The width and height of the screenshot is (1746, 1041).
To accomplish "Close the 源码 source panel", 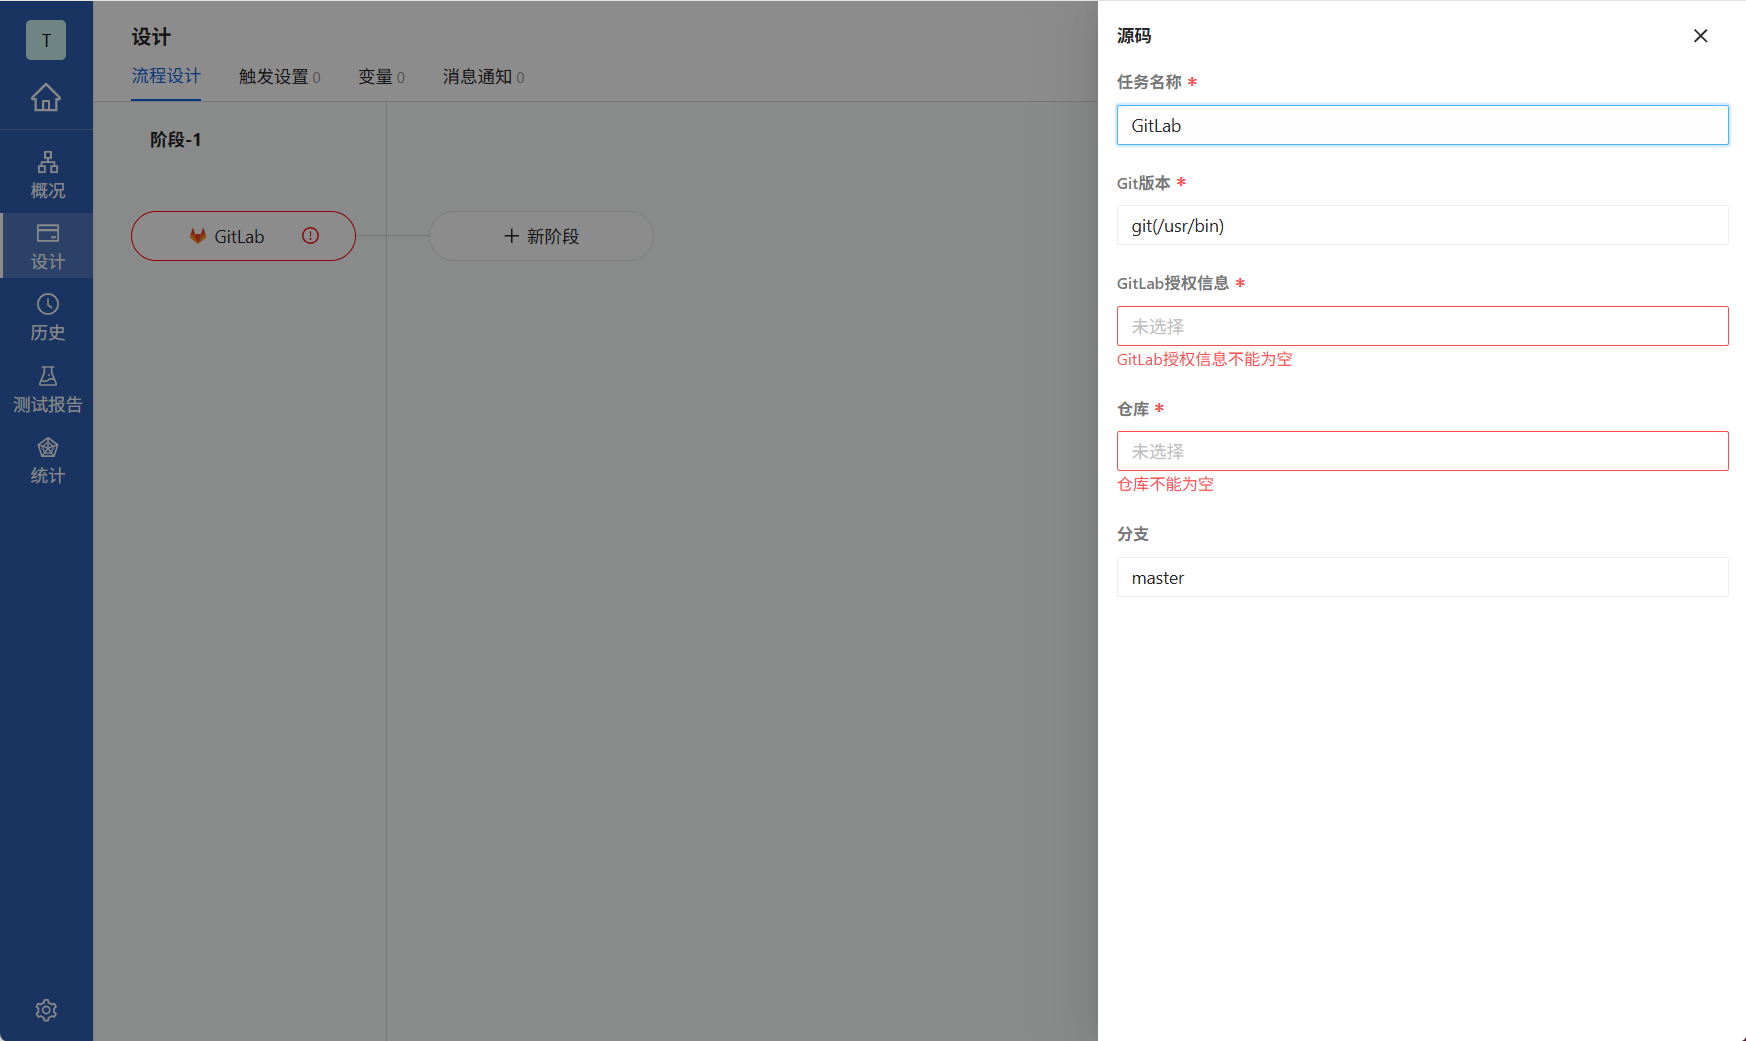I will click(1700, 35).
